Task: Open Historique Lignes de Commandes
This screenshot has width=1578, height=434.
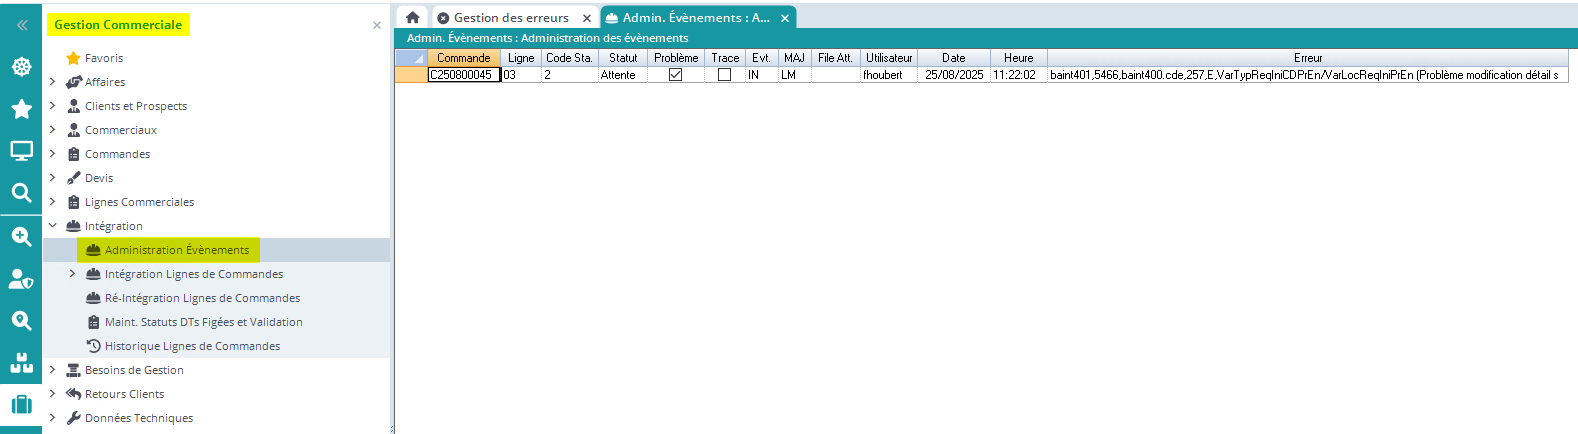Action: [x=192, y=346]
